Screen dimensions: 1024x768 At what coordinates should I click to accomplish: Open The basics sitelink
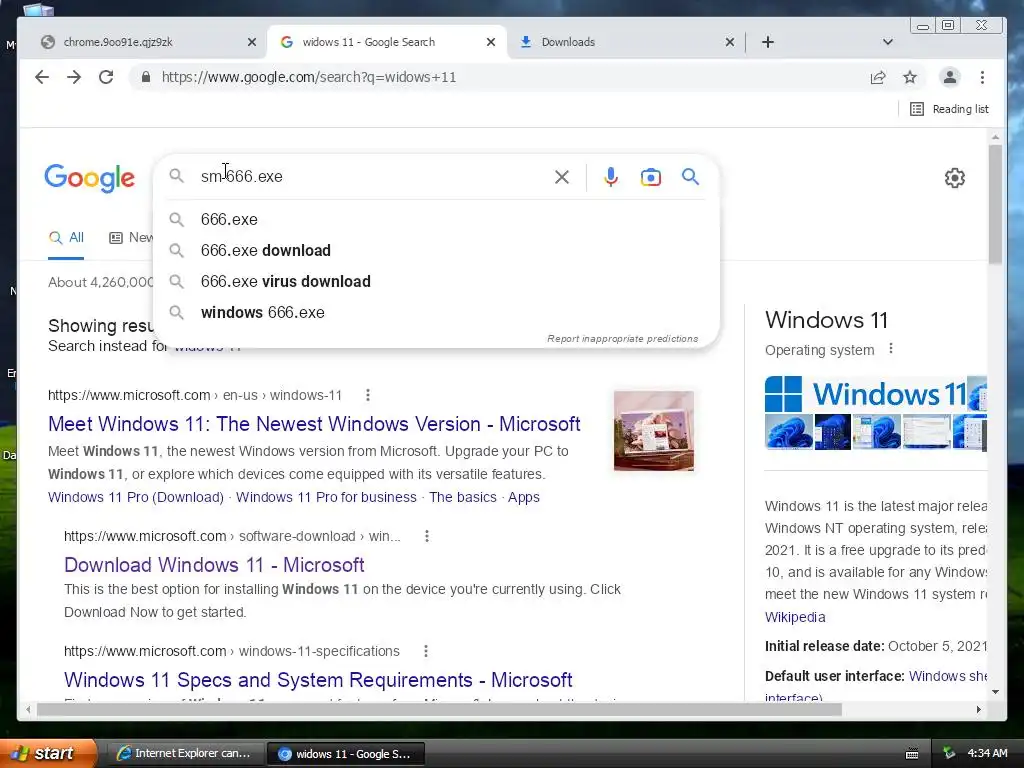coord(462,497)
